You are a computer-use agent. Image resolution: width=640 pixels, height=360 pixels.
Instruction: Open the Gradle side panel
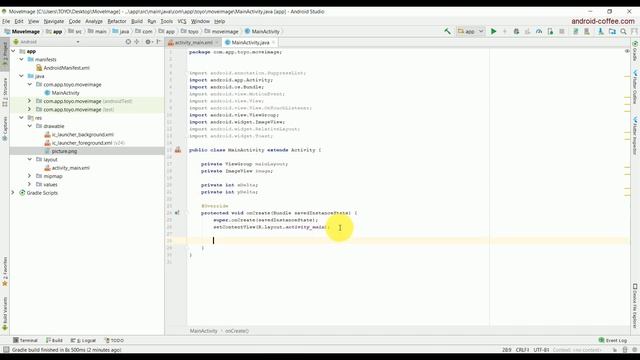(x=635, y=51)
